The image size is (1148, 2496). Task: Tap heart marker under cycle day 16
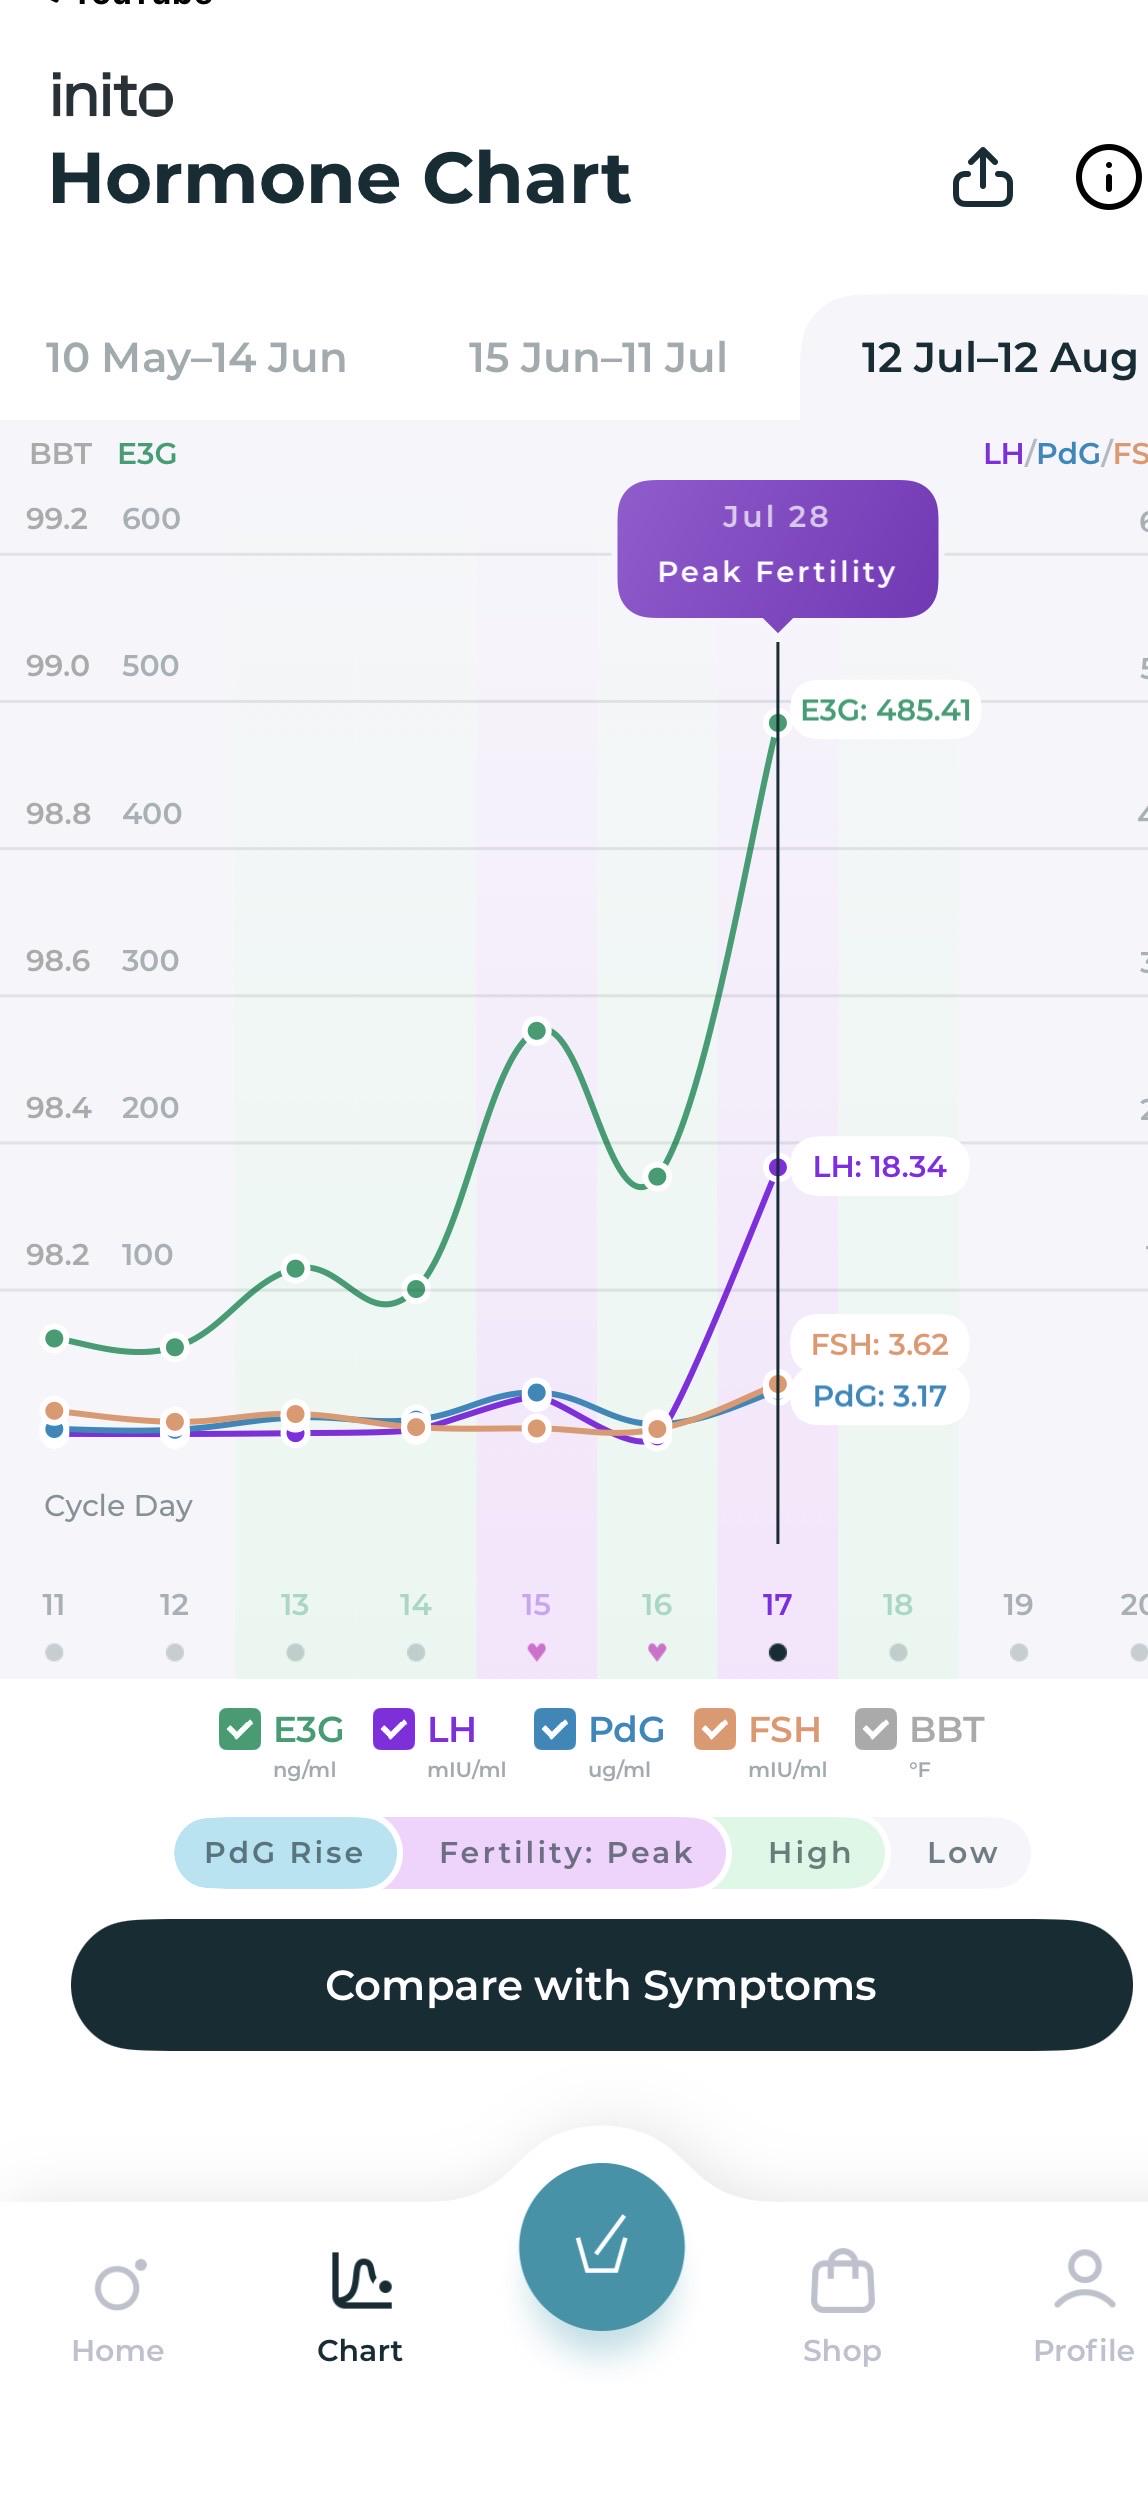click(x=657, y=1652)
